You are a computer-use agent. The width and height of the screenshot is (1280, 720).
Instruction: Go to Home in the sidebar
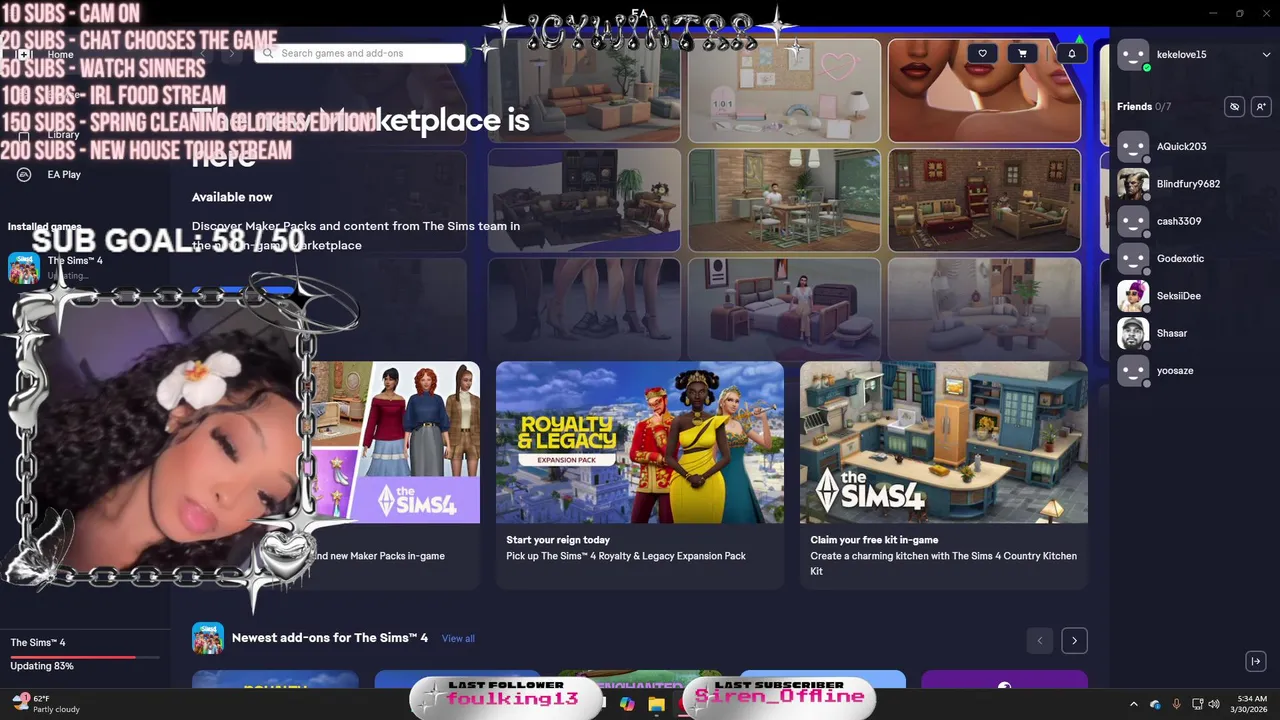pos(60,54)
